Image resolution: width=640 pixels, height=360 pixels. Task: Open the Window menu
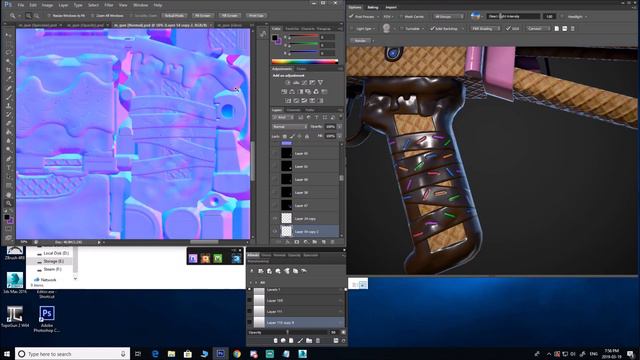(x=141, y=5)
